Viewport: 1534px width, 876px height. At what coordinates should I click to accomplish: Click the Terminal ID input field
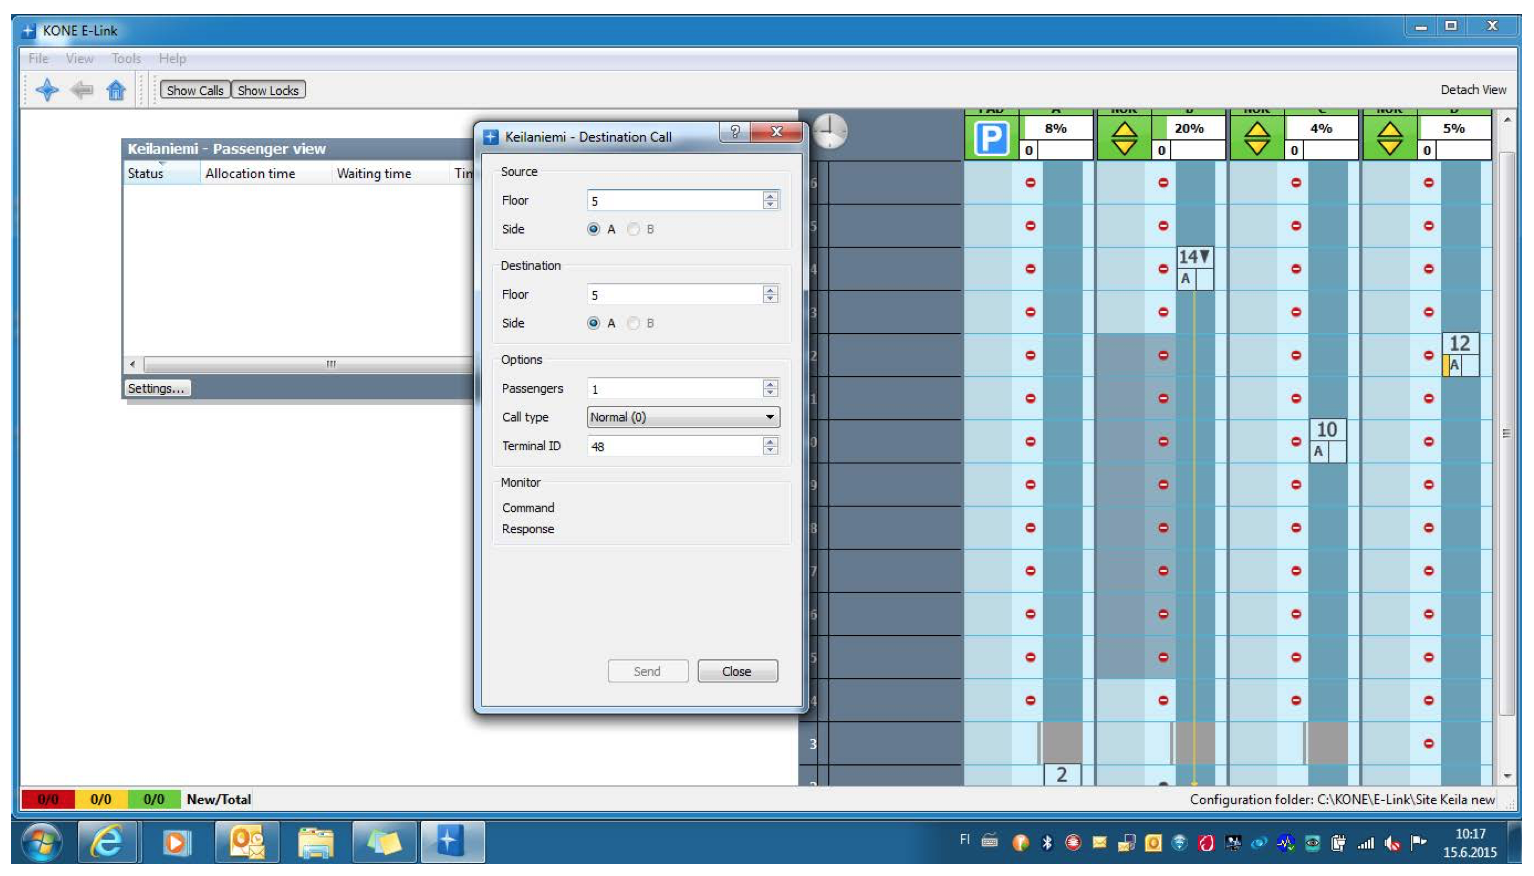point(674,446)
